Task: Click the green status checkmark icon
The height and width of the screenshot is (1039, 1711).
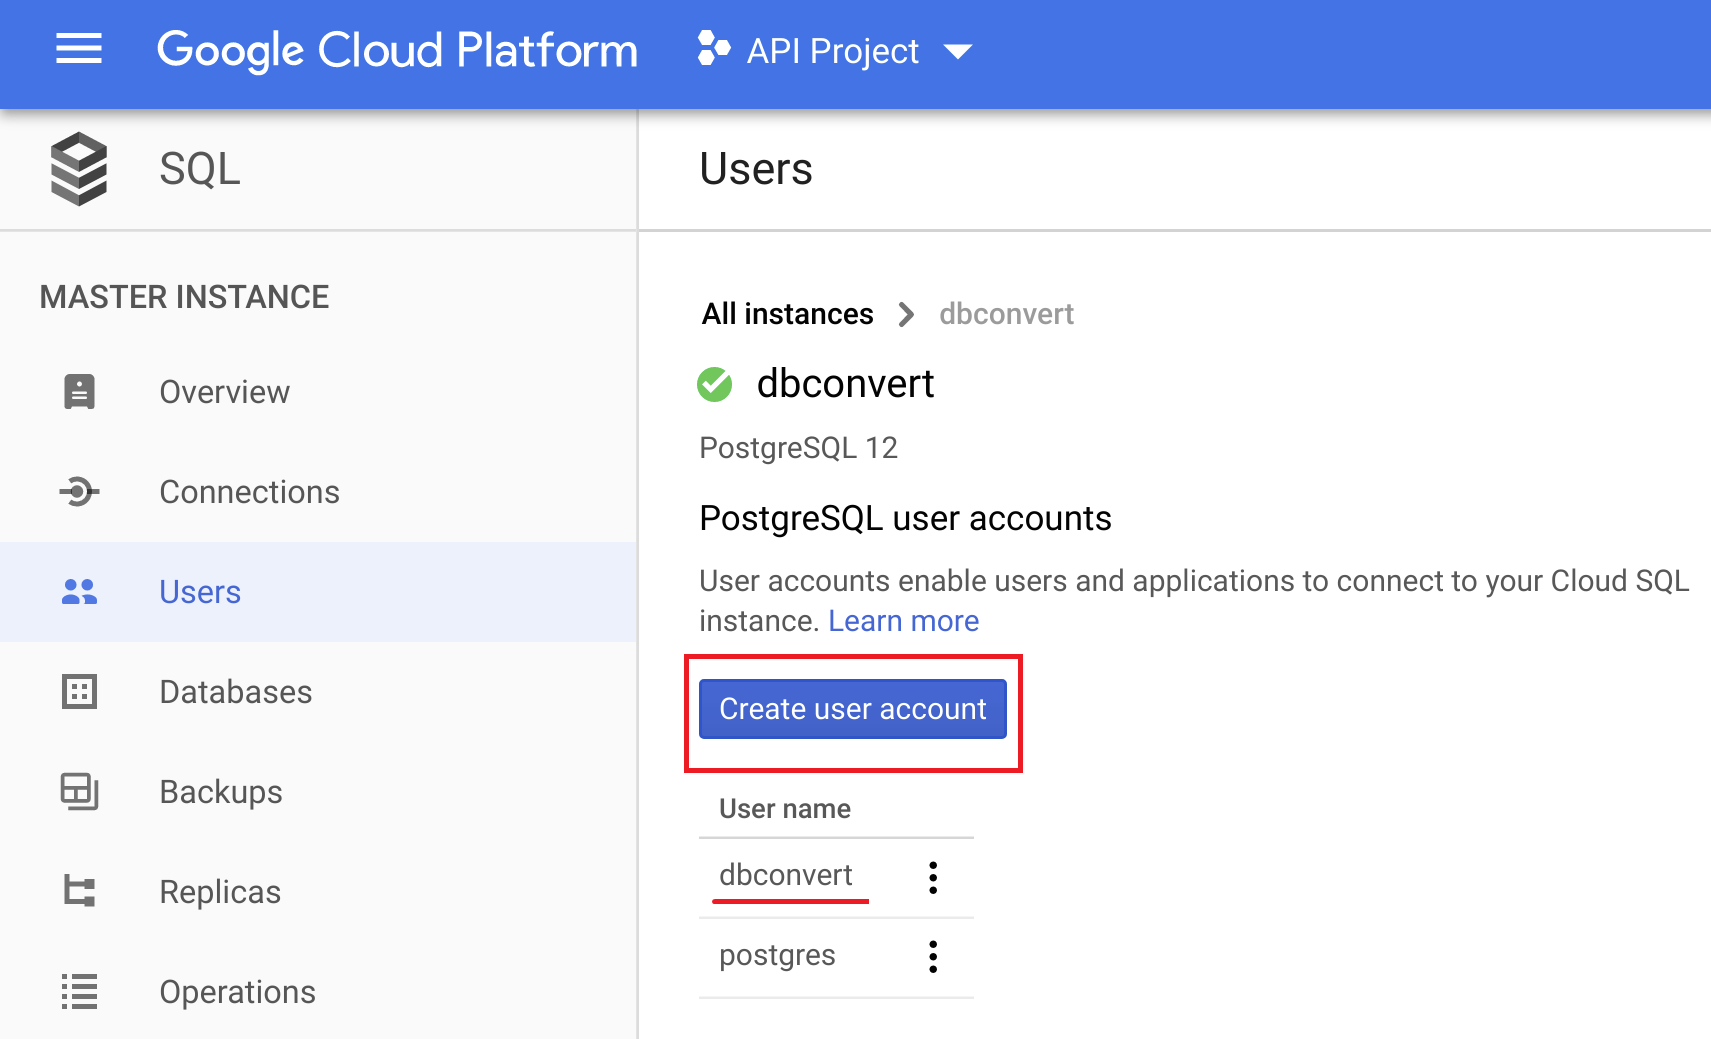Action: coord(715,384)
